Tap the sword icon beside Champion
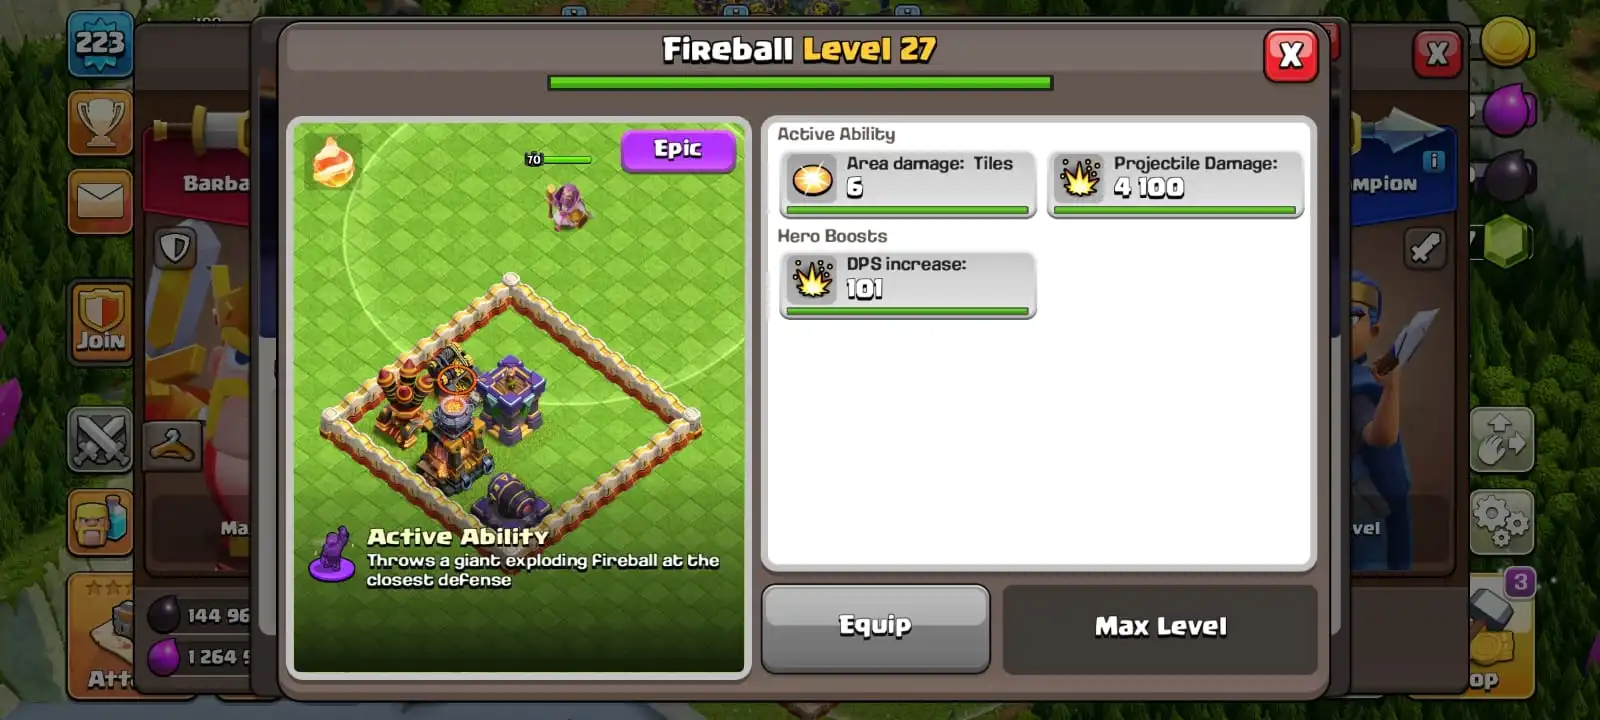This screenshot has width=1600, height=720. (1425, 247)
